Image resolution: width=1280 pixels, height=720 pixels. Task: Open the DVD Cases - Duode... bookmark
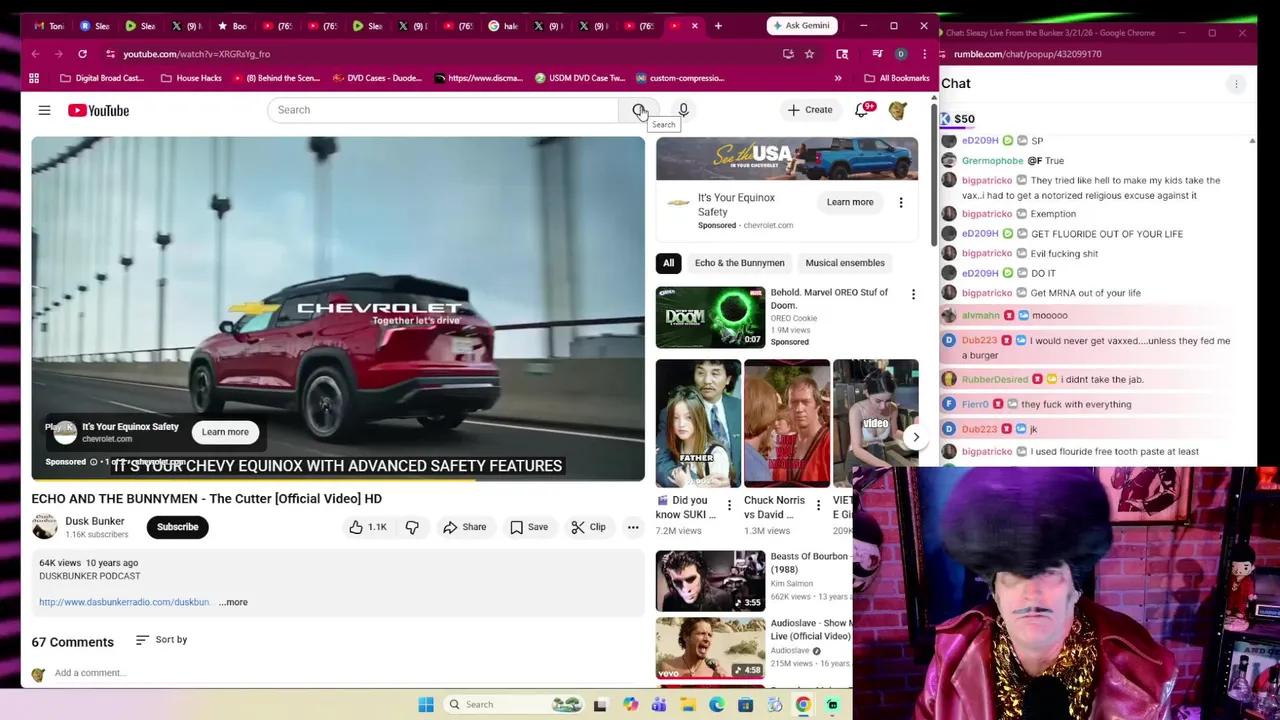tap(377, 78)
